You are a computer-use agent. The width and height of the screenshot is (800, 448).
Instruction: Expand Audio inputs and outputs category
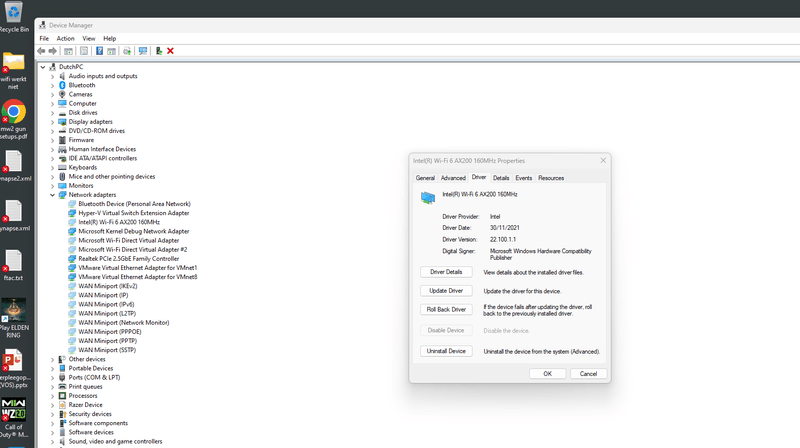[x=52, y=76]
